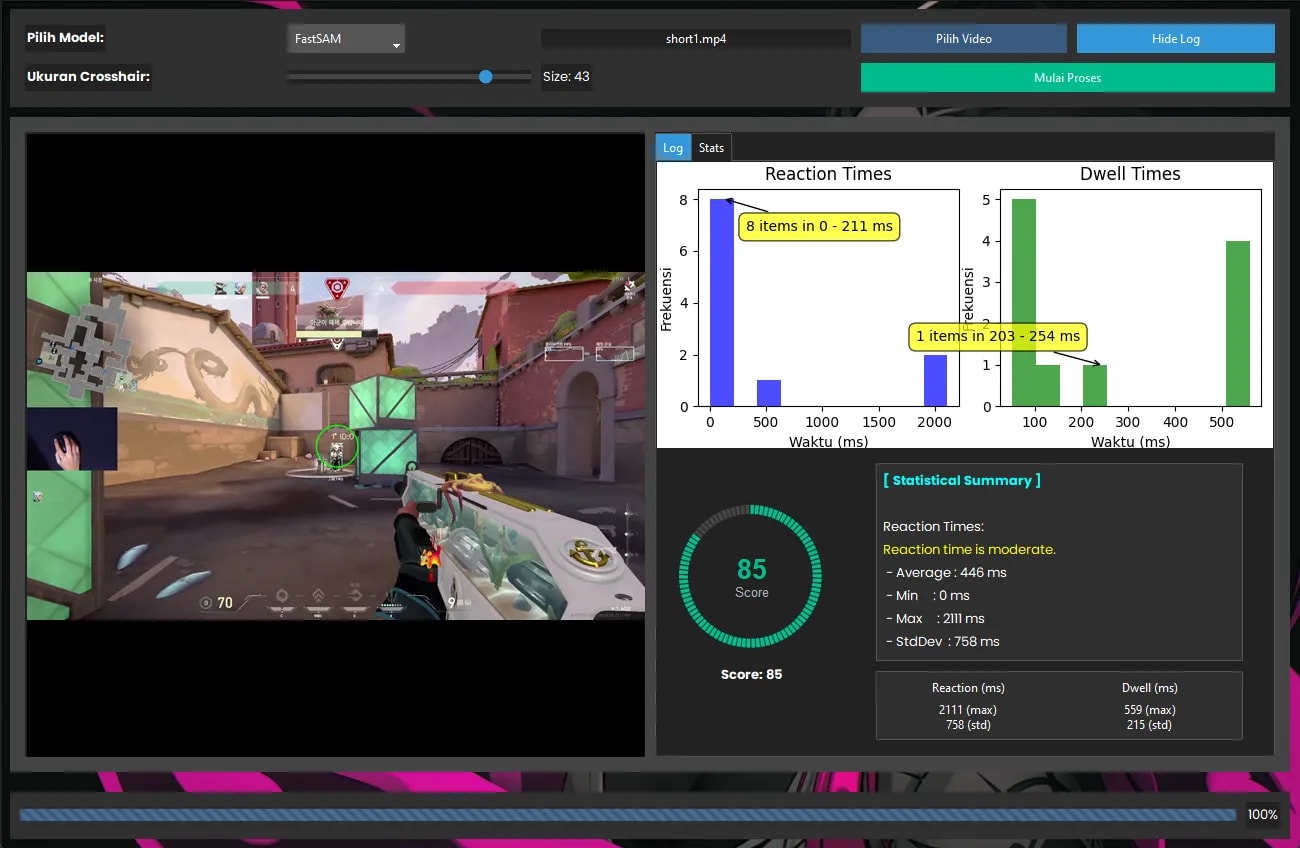Click the rightmost green Dwell Times bar
1300x848 pixels.
(x=1238, y=323)
